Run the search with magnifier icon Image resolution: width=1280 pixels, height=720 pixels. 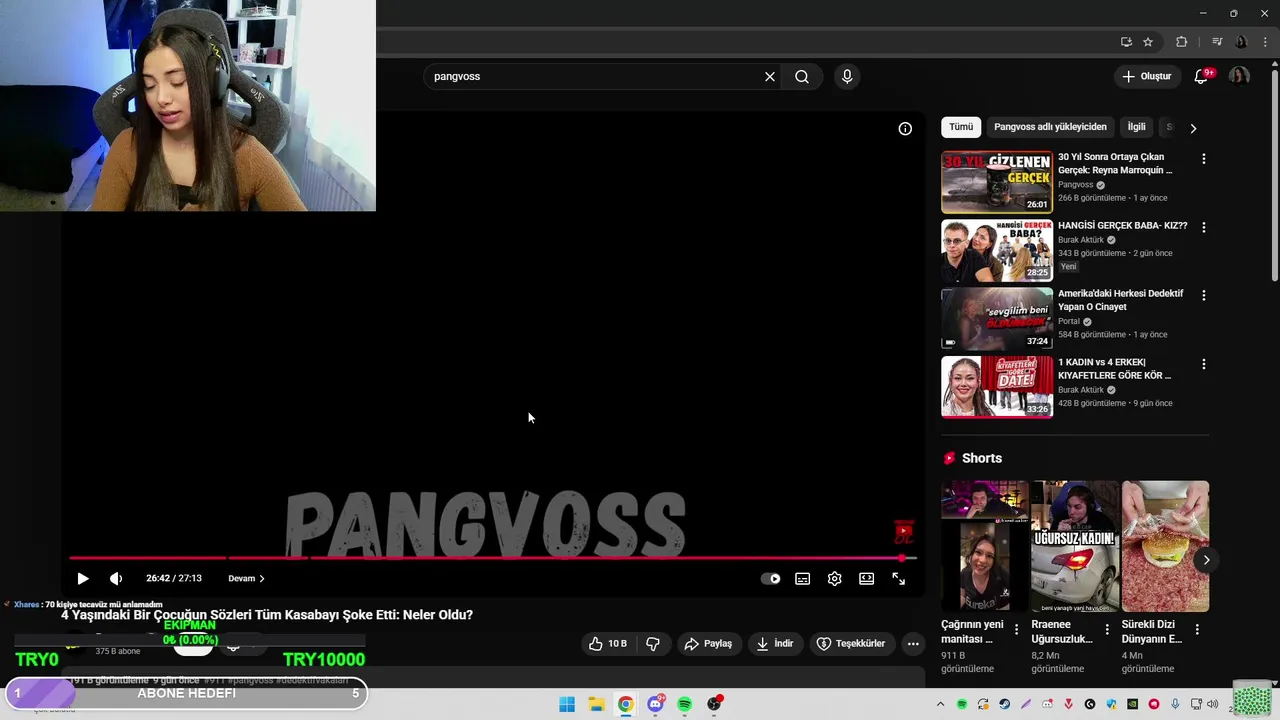[802, 76]
